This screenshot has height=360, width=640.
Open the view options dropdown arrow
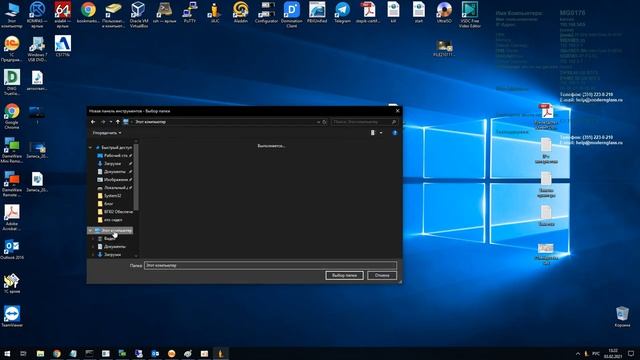[381, 133]
